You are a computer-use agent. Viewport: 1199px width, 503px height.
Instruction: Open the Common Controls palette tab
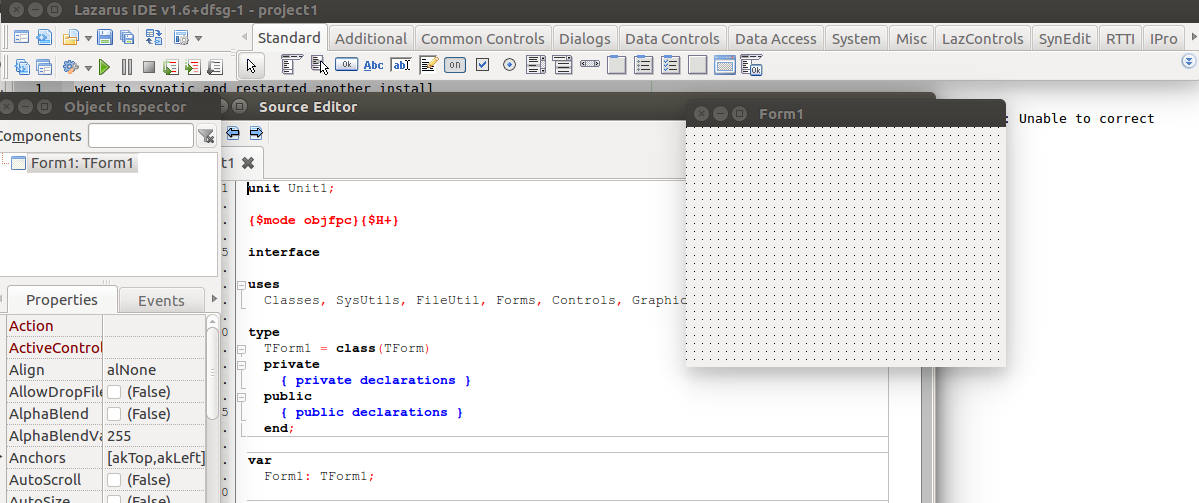click(483, 38)
